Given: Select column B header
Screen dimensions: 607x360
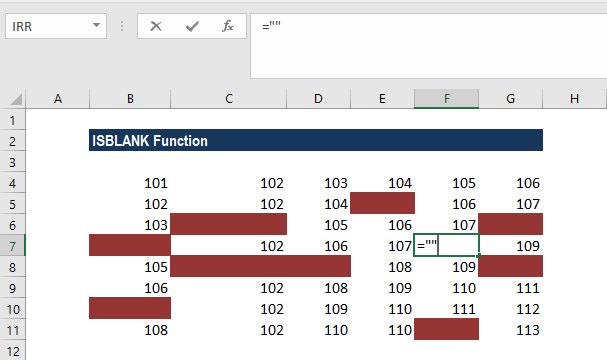Looking at the screenshot, I should 130,99.
